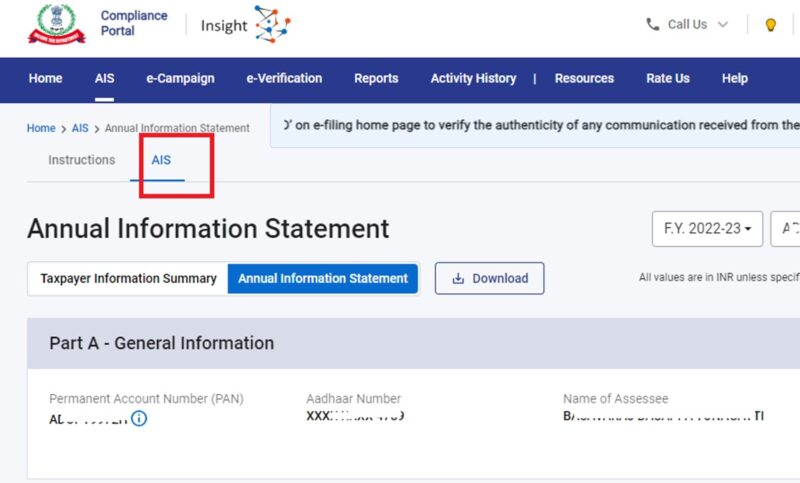The image size is (800, 483).
Task: Open the Reports menu
Action: [376, 79]
